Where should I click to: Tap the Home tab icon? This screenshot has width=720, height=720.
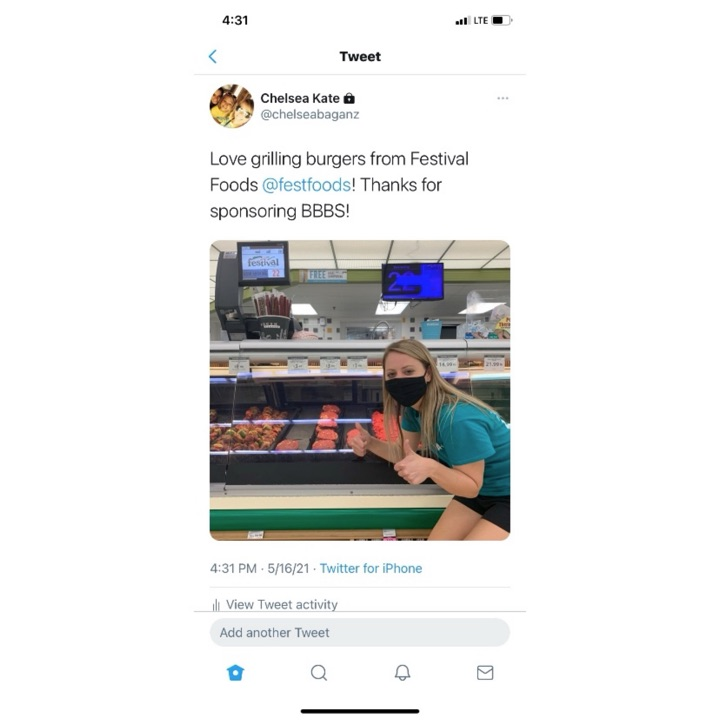tap(236, 673)
